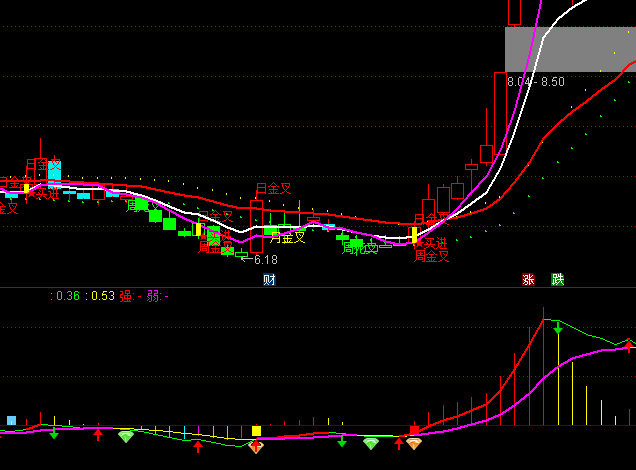Click the green "跌" marker icon
Image resolution: width=636 pixels, height=470 pixels.
pos(558,279)
